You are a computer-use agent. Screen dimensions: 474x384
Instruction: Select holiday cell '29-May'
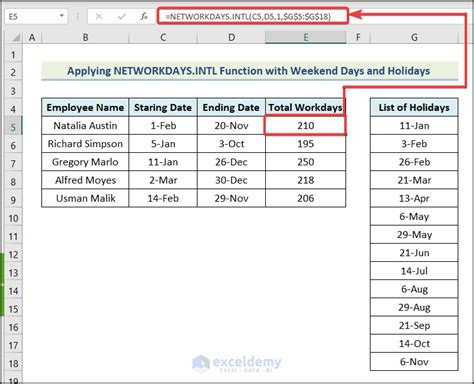click(414, 235)
